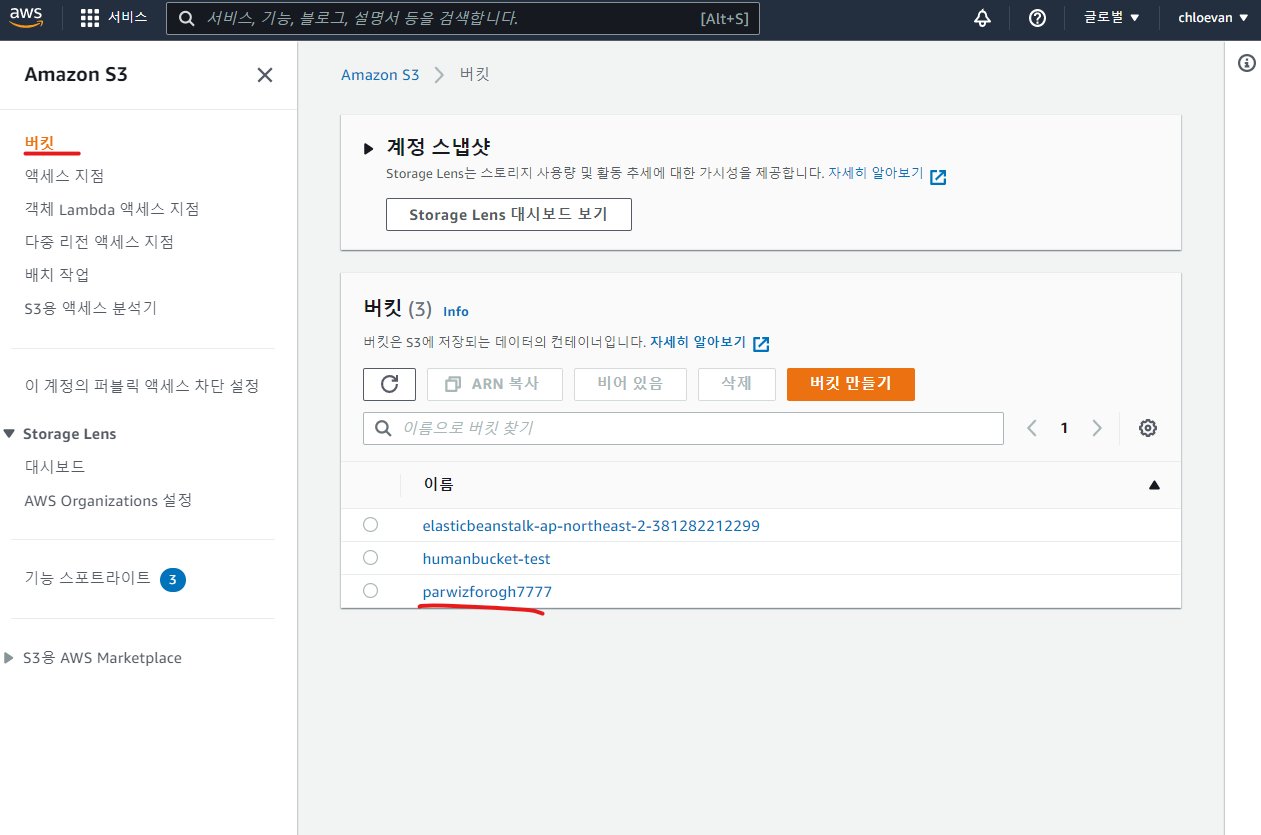Screen dimensions: 1261x835
Task: Open bucket table preferences gear icon
Action: pyautogui.click(x=1148, y=428)
